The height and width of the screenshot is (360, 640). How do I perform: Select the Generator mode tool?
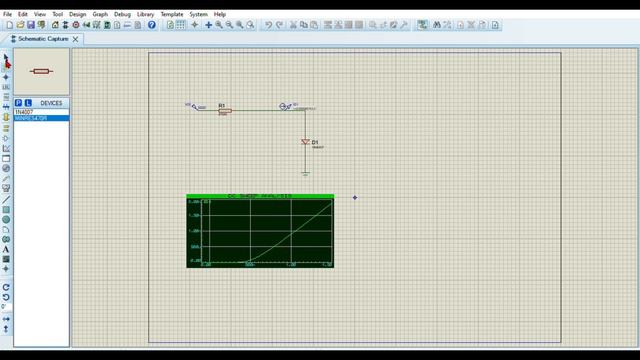tap(6, 168)
